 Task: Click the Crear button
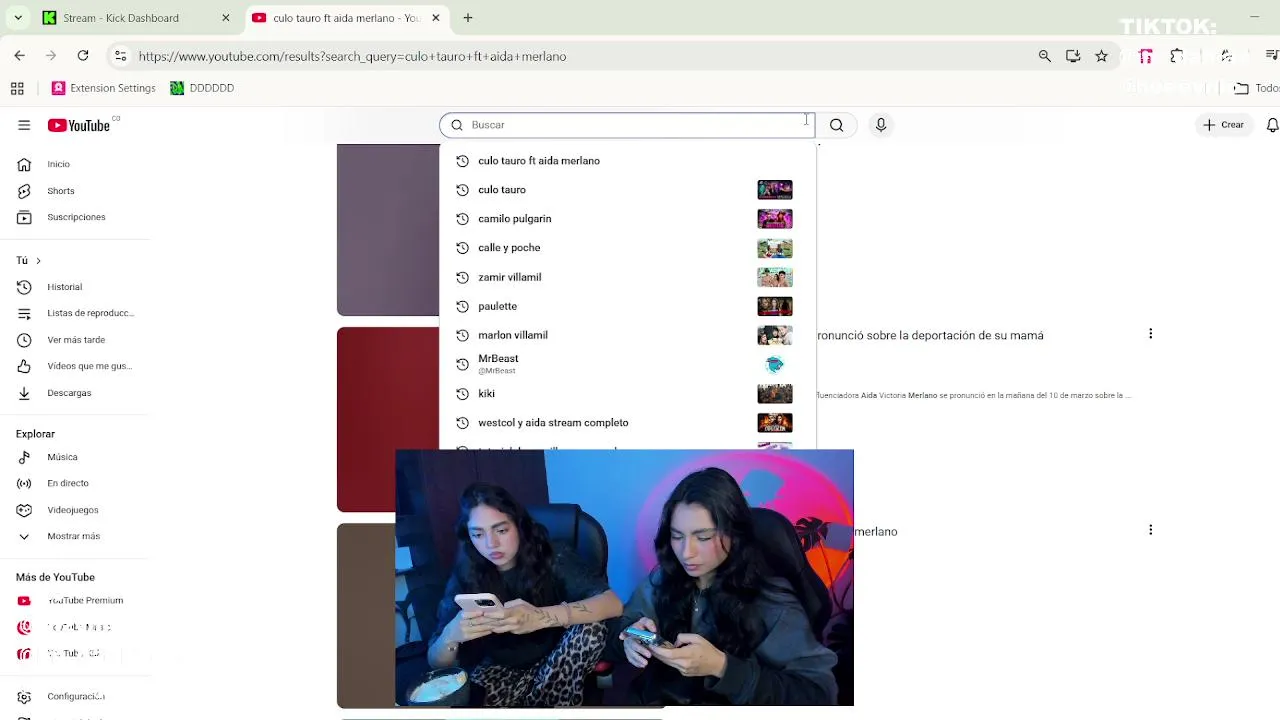pos(1224,125)
